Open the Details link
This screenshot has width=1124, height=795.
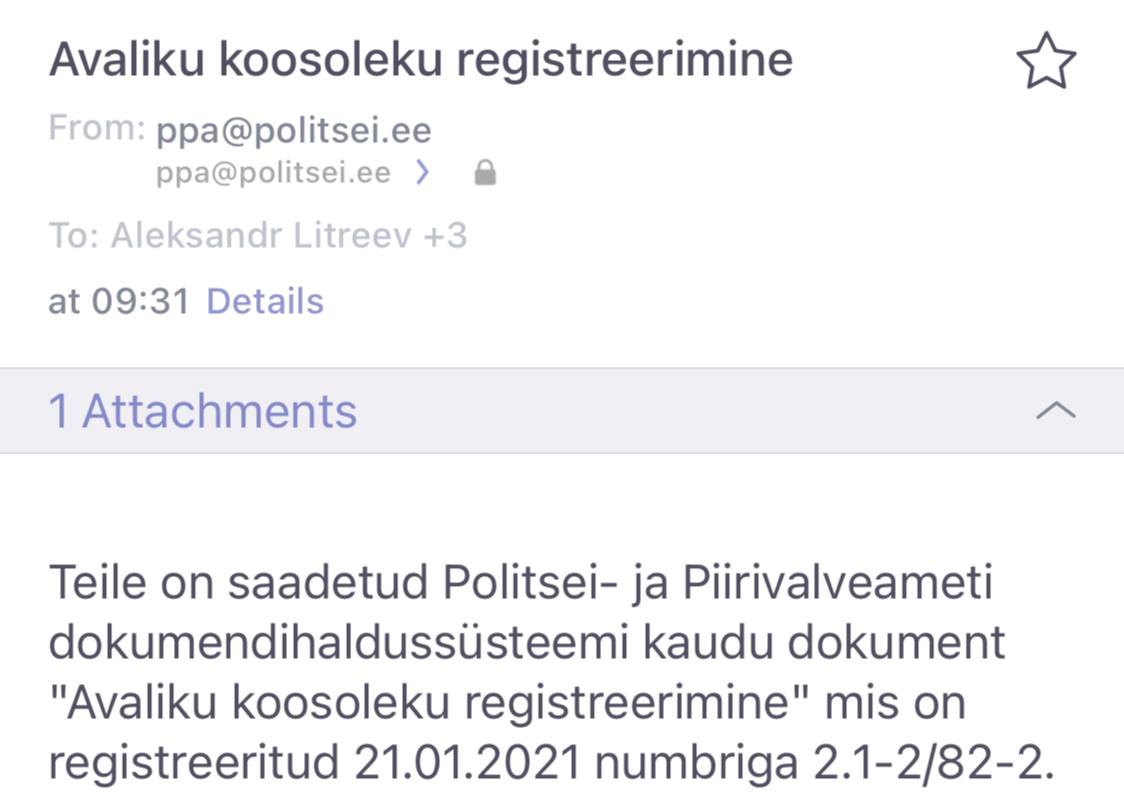(265, 301)
